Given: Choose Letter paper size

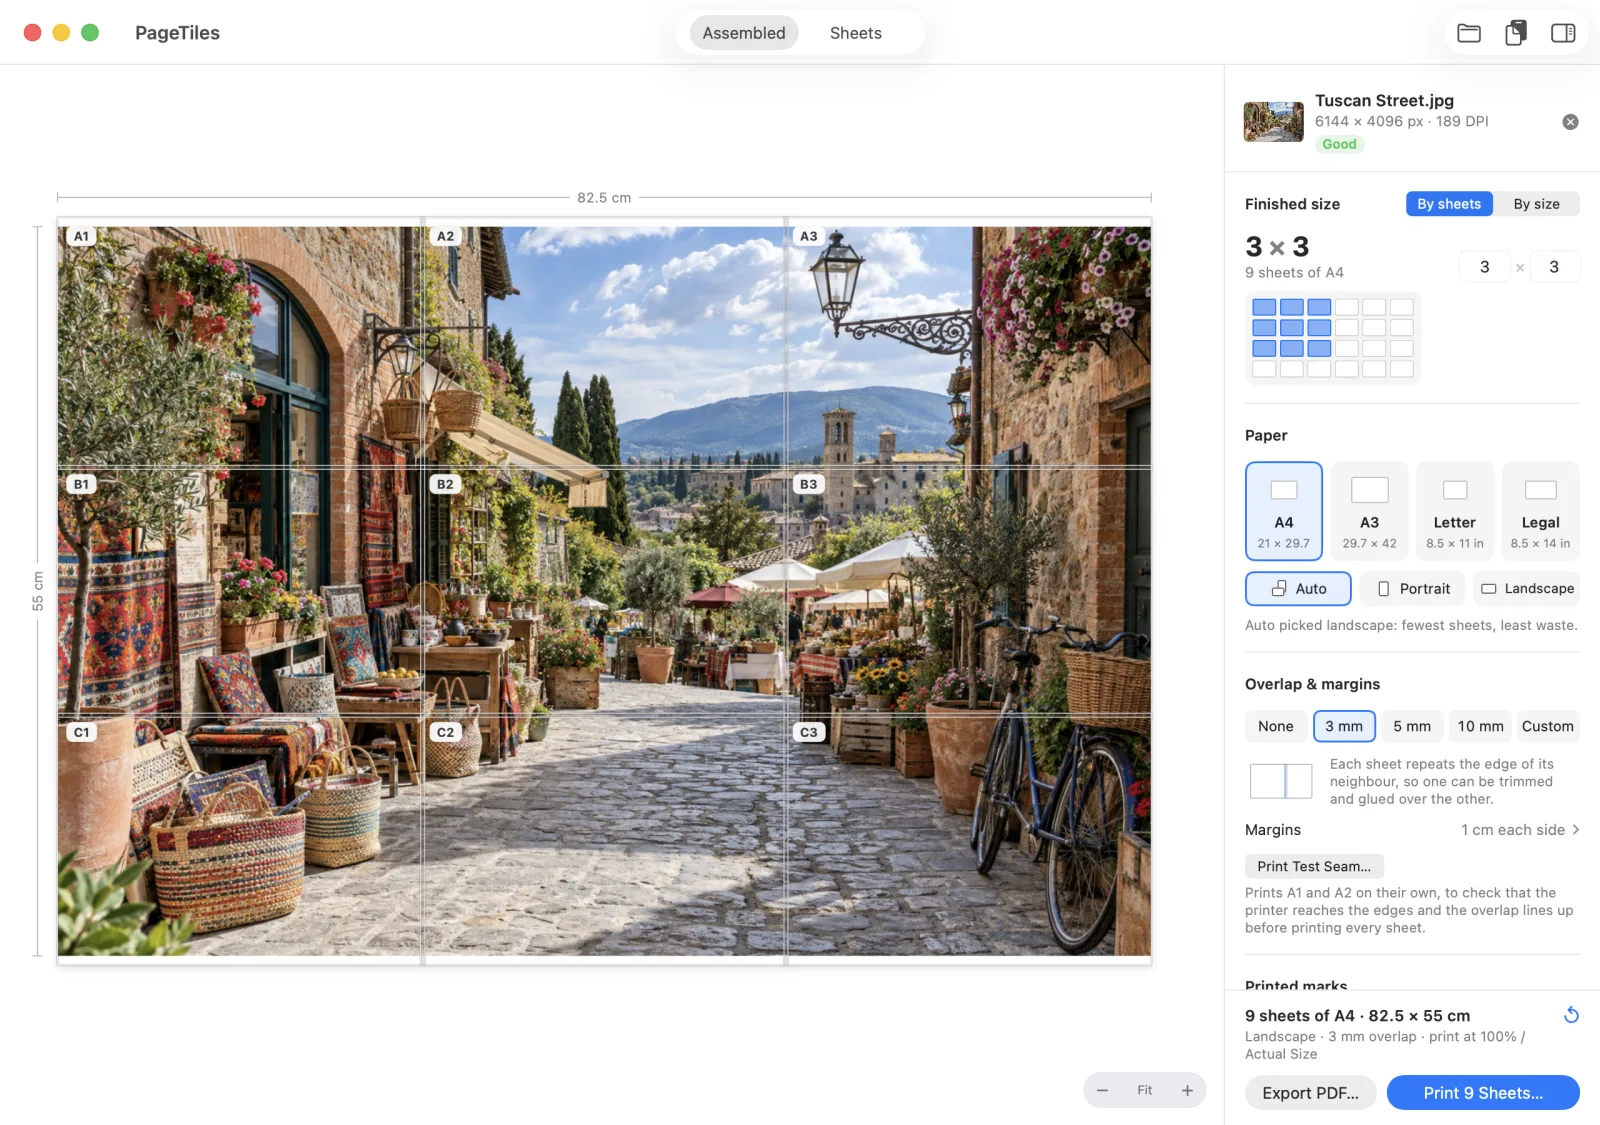Looking at the screenshot, I should point(1455,511).
